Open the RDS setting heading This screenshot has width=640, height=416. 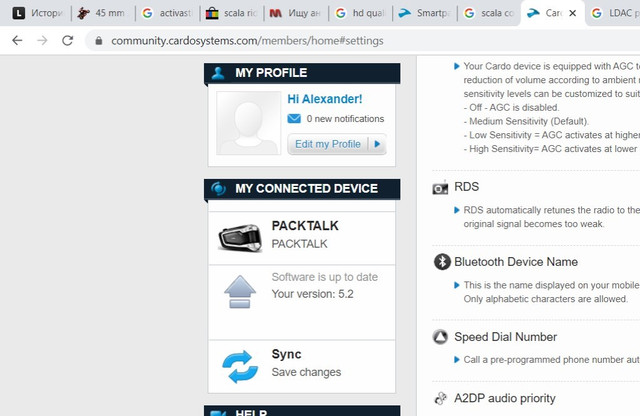coord(467,187)
